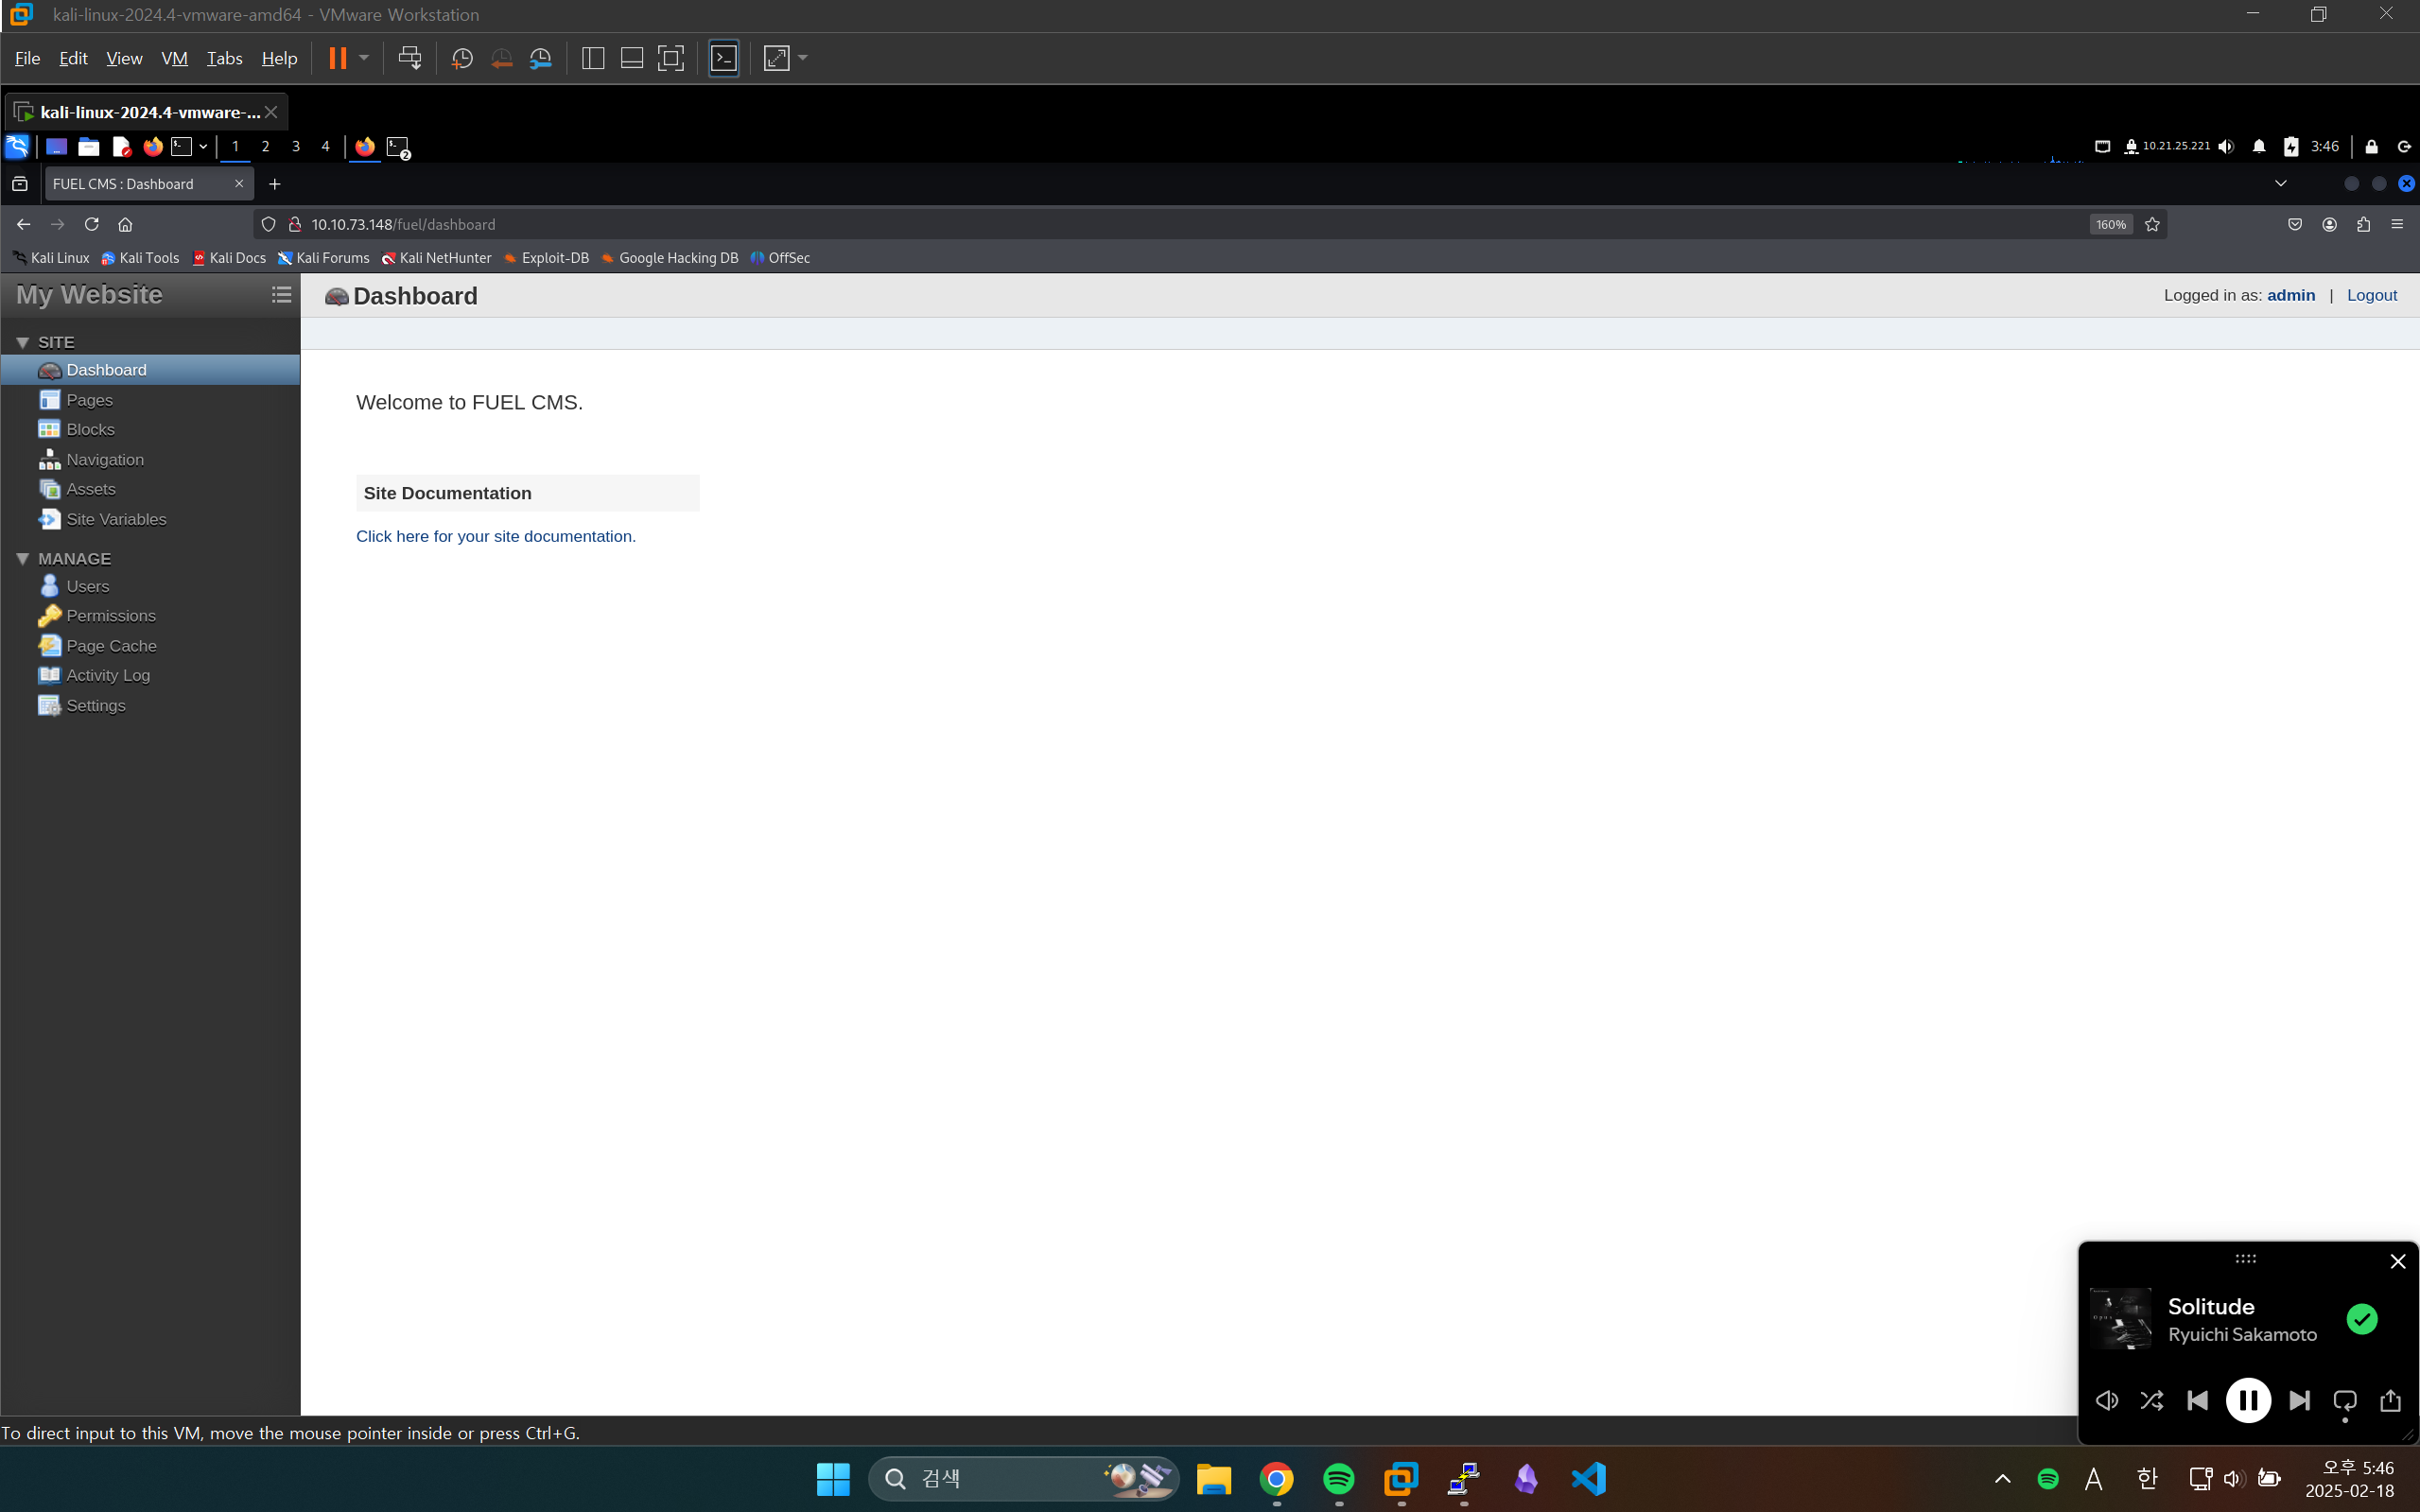The height and width of the screenshot is (1512, 2420).
Task: Bookmark page with star icon
Action: (2153, 224)
